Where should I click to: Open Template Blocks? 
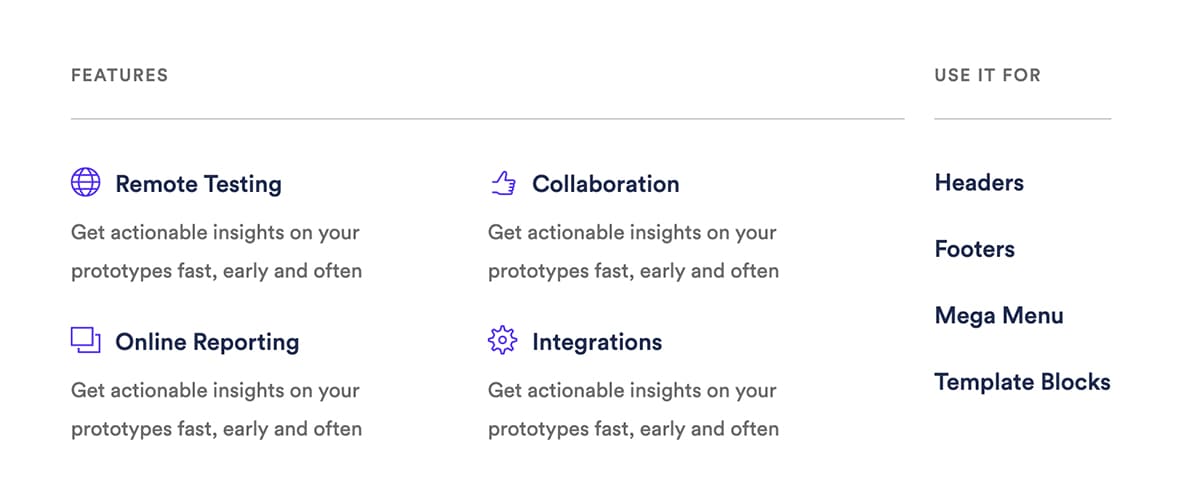tap(1022, 382)
